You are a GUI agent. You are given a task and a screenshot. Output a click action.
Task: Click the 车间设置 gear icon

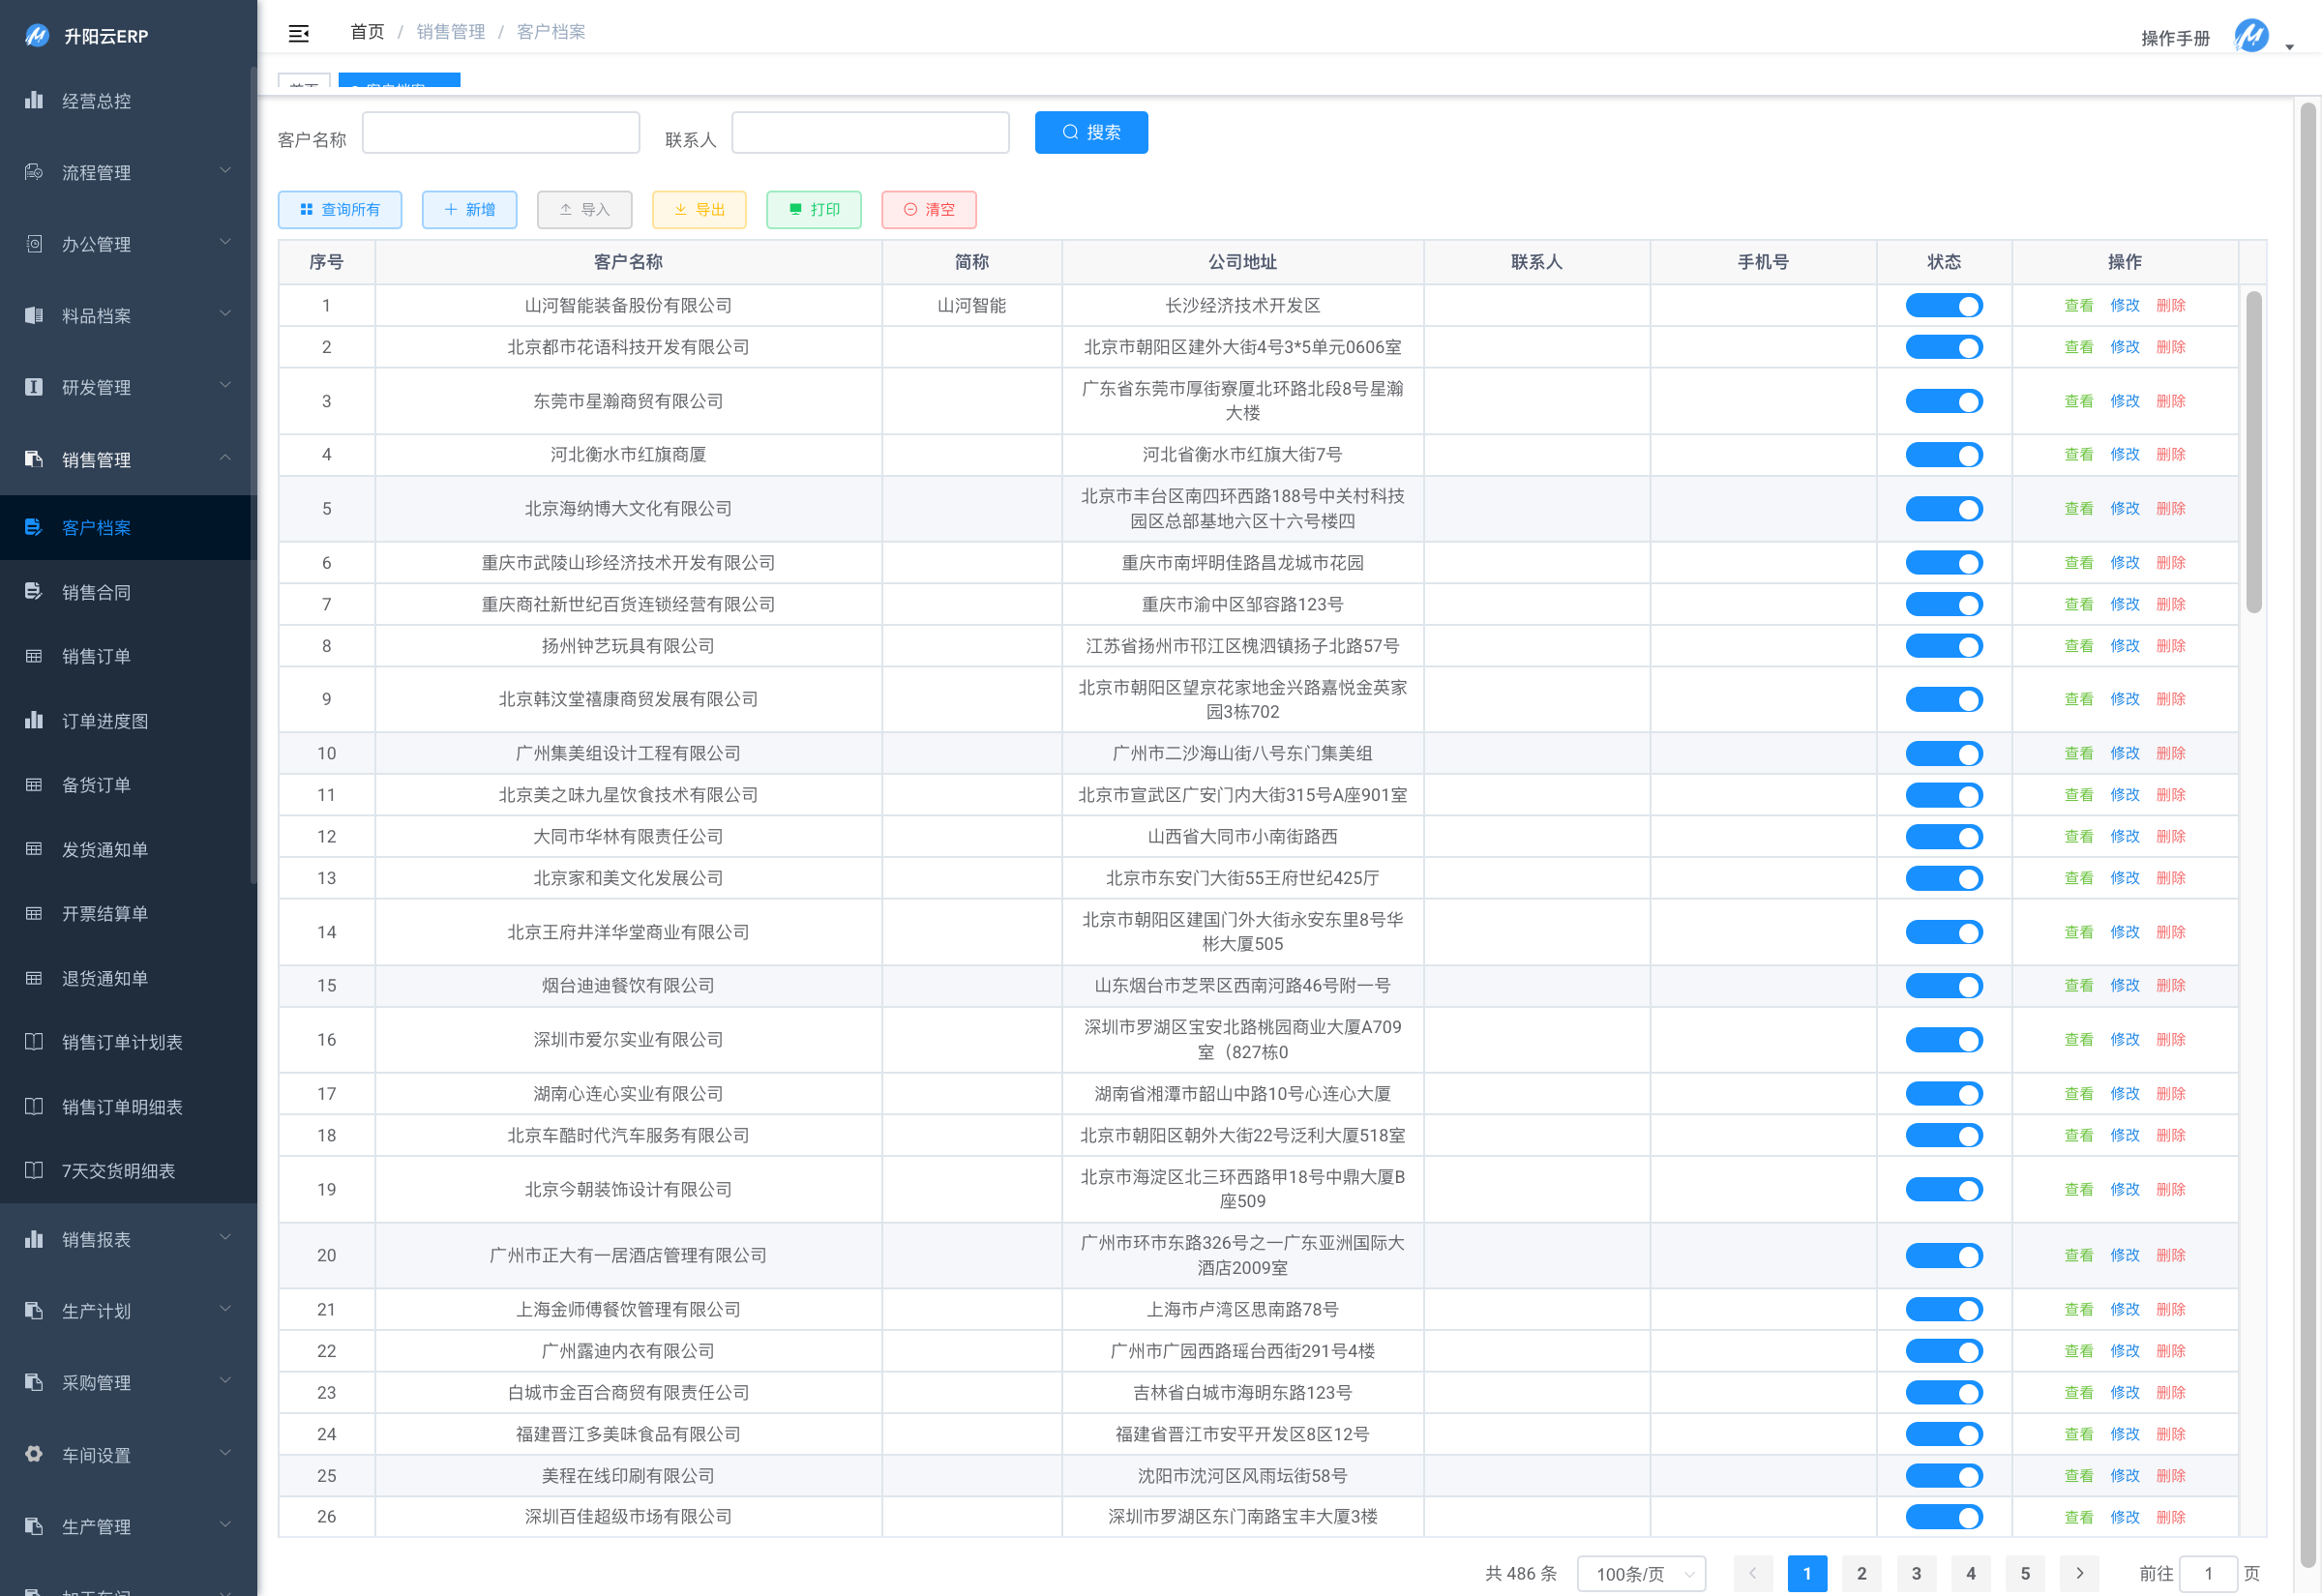click(x=34, y=1453)
